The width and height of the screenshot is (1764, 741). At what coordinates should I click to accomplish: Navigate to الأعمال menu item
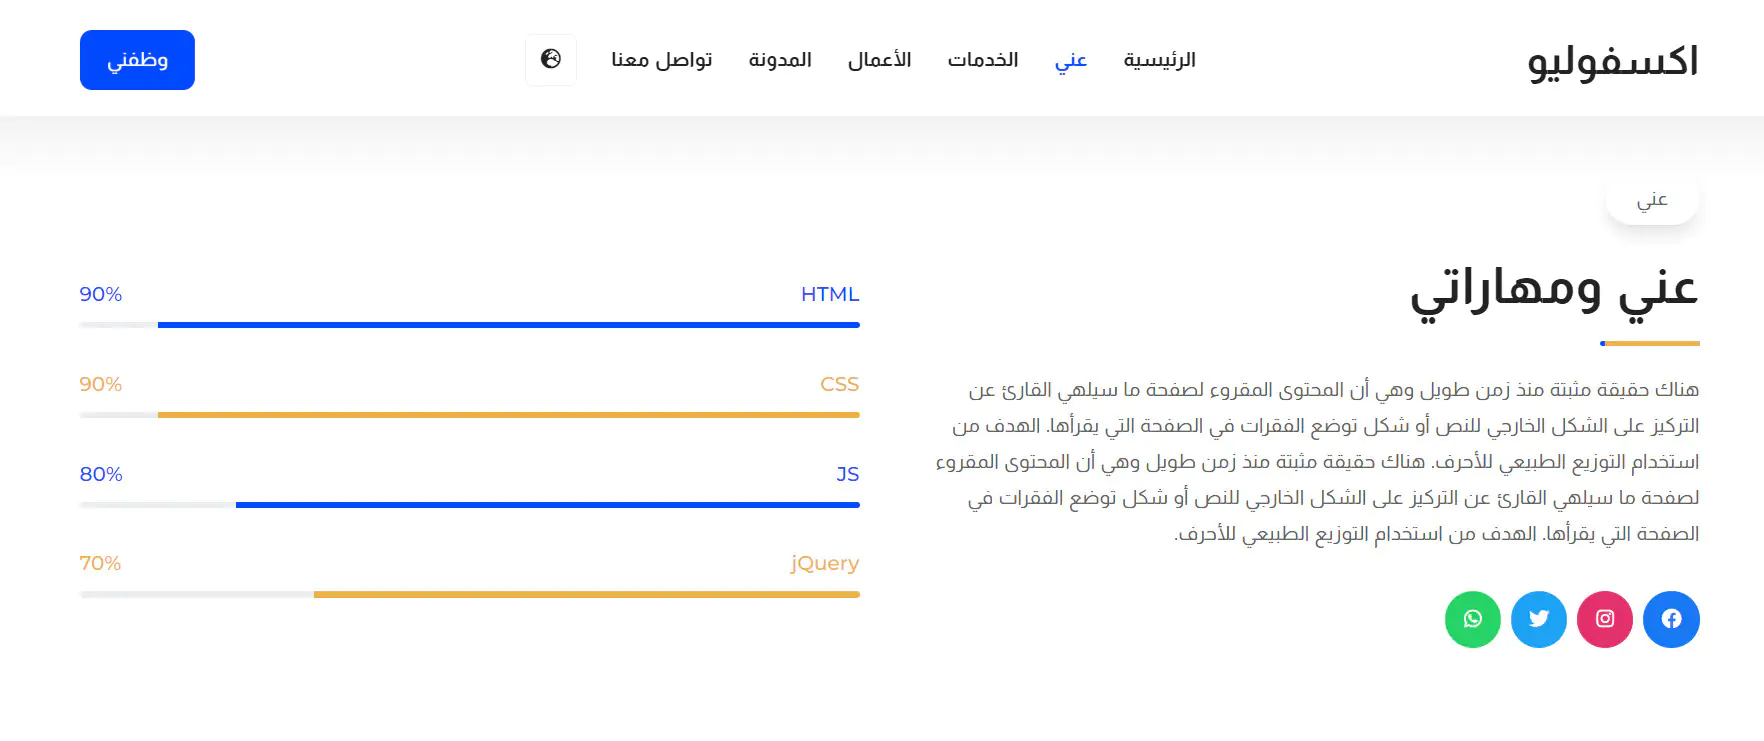[879, 60]
